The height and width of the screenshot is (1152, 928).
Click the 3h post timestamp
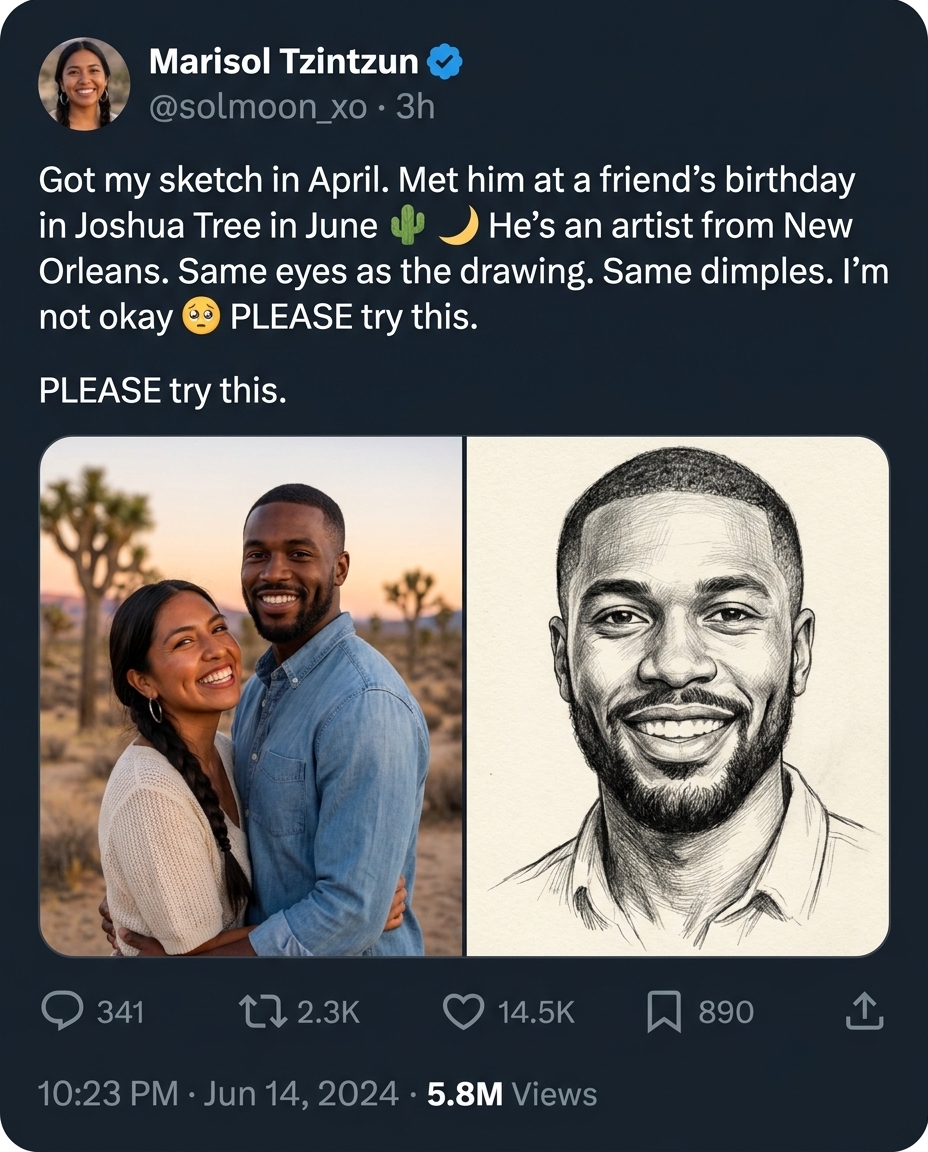click(x=415, y=107)
